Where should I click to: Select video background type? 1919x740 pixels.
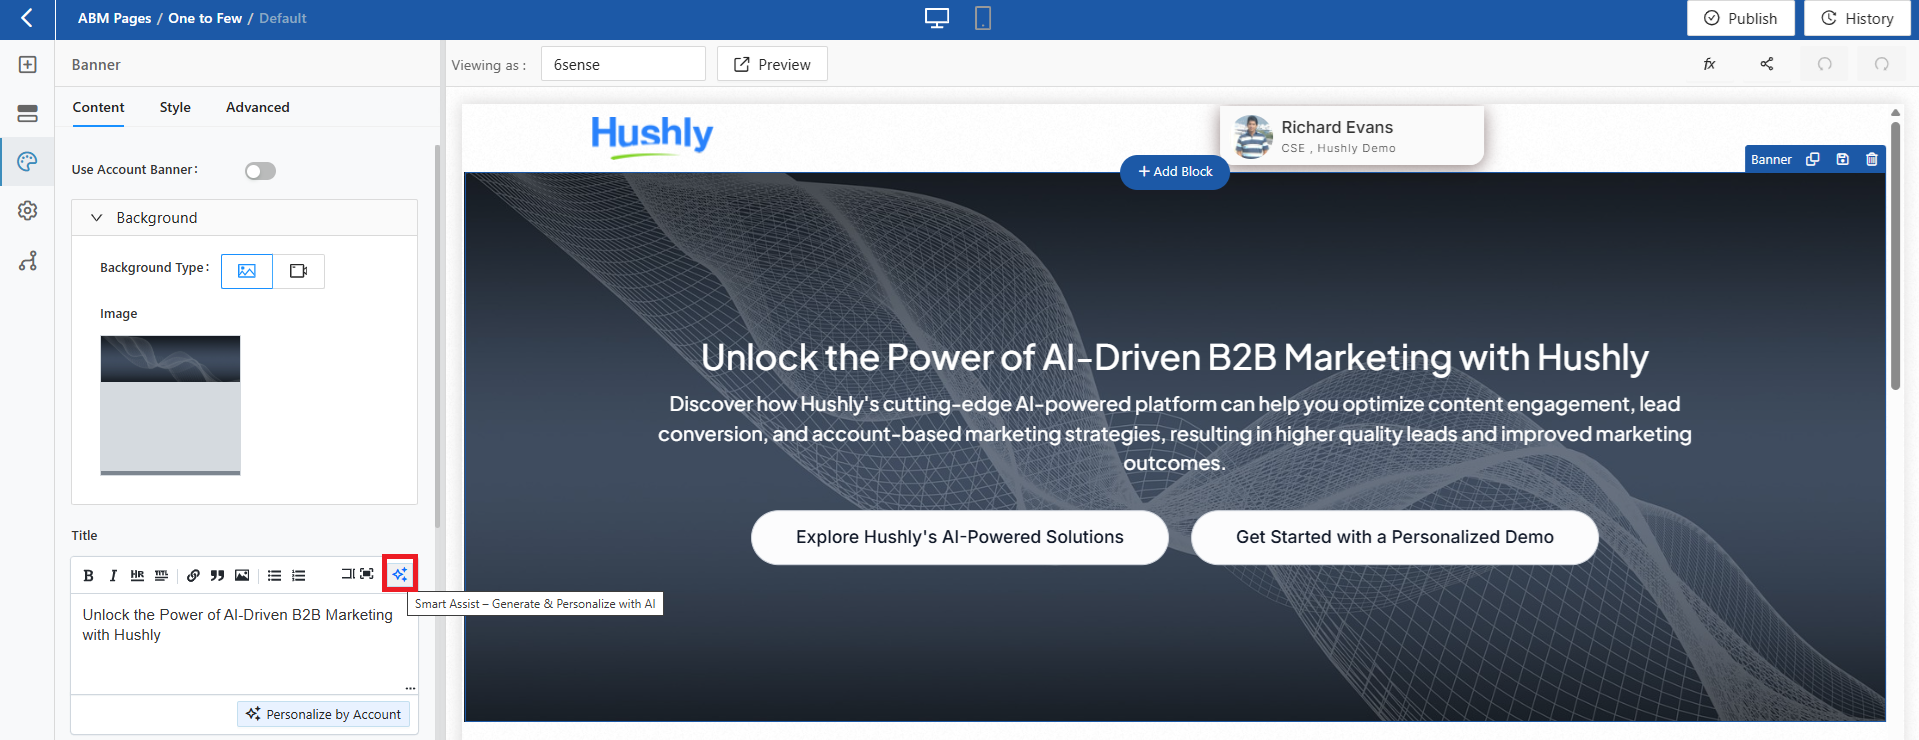click(x=298, y=271)
